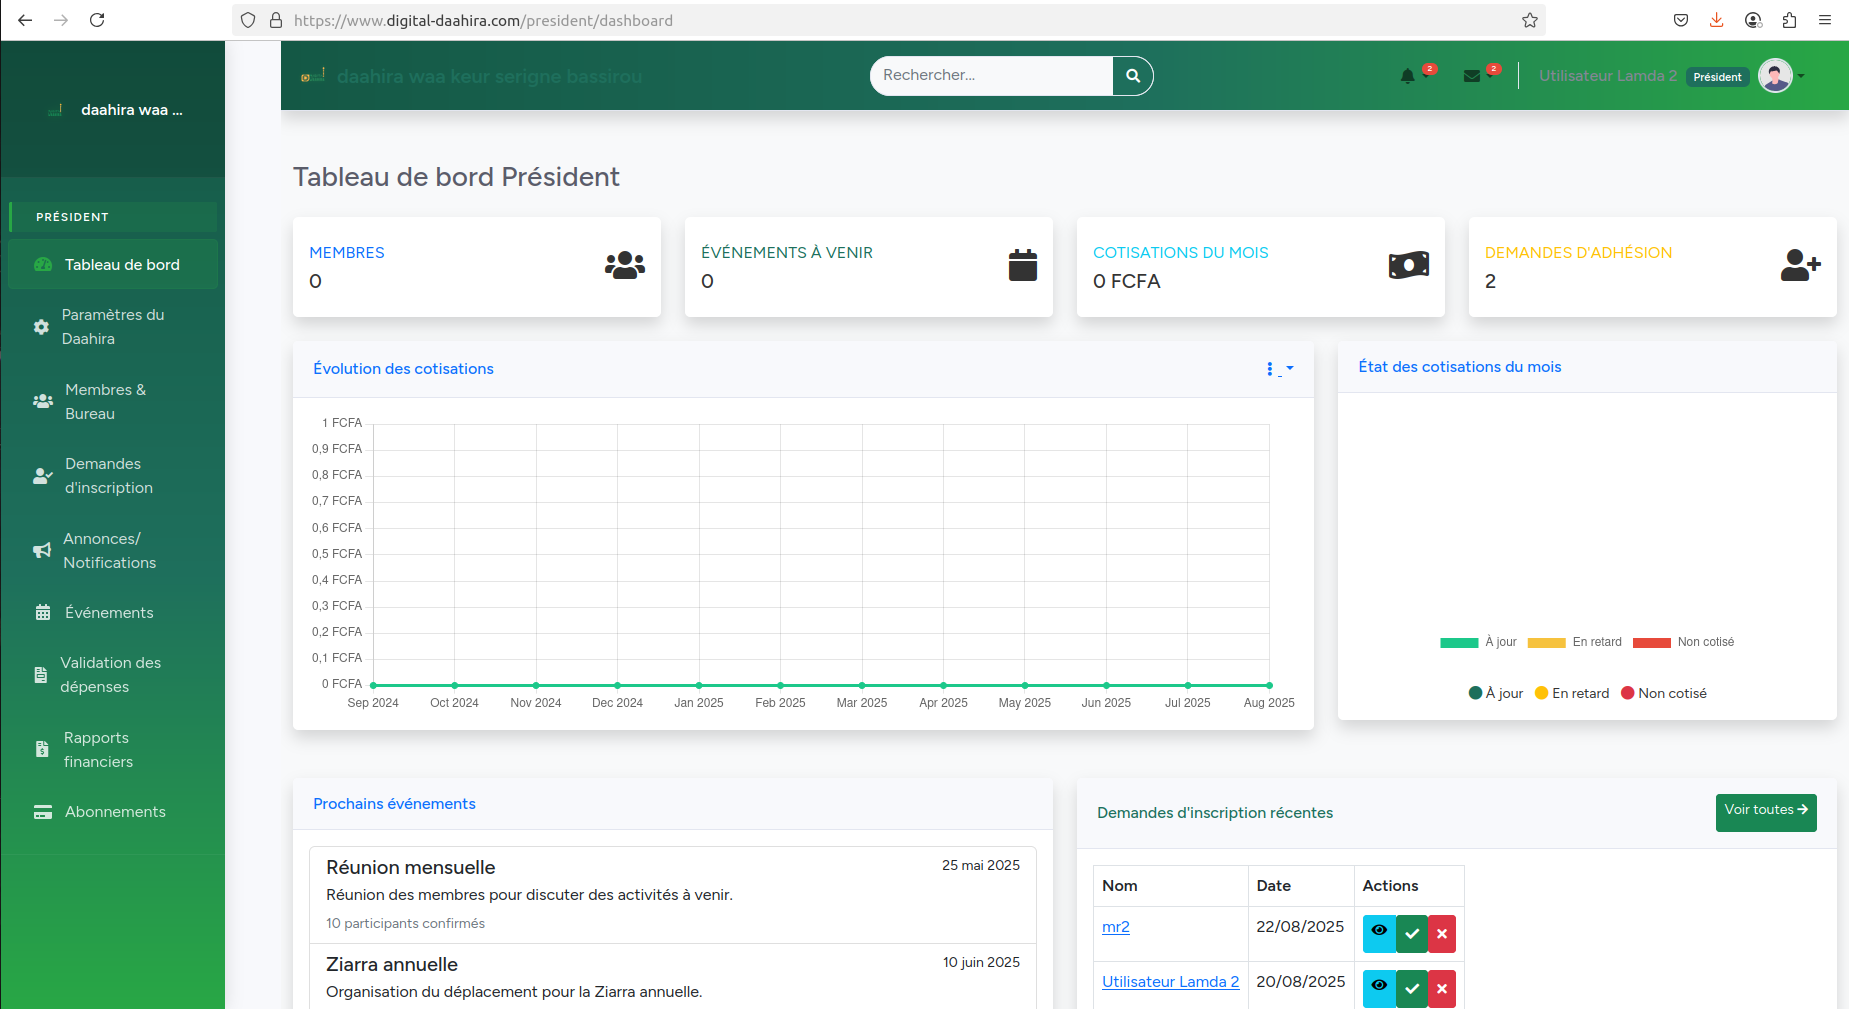
Task: Open browser downloads panel
Action: [1717, 20]
